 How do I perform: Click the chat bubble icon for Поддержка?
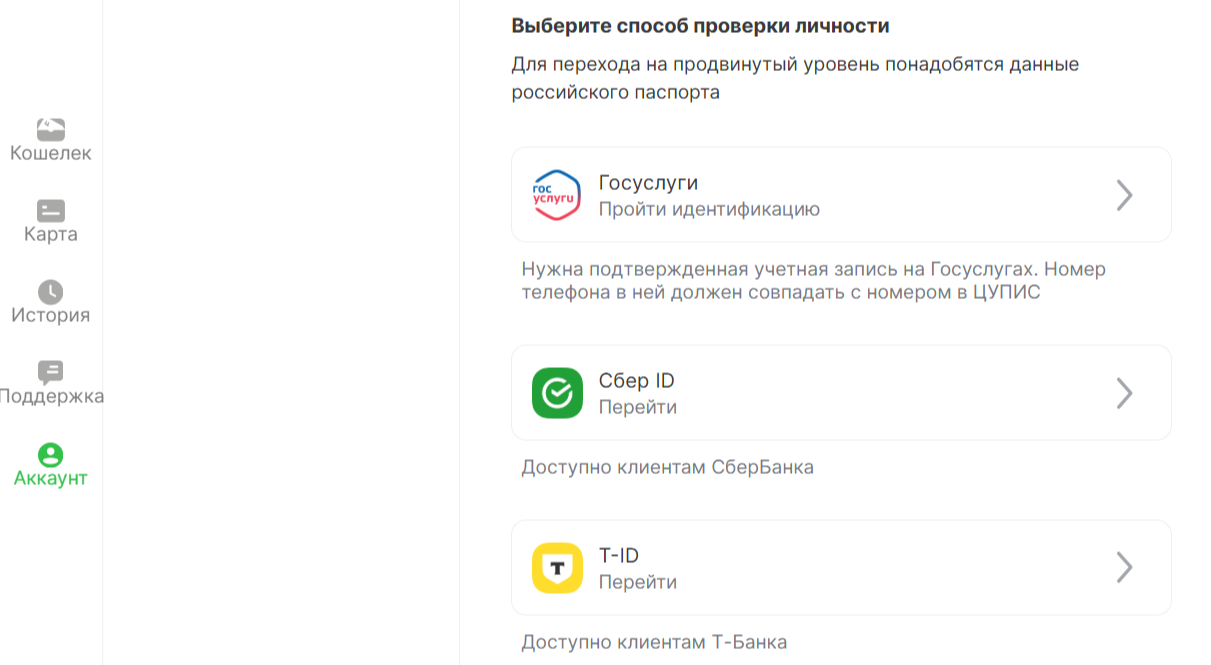pos(50,372)
